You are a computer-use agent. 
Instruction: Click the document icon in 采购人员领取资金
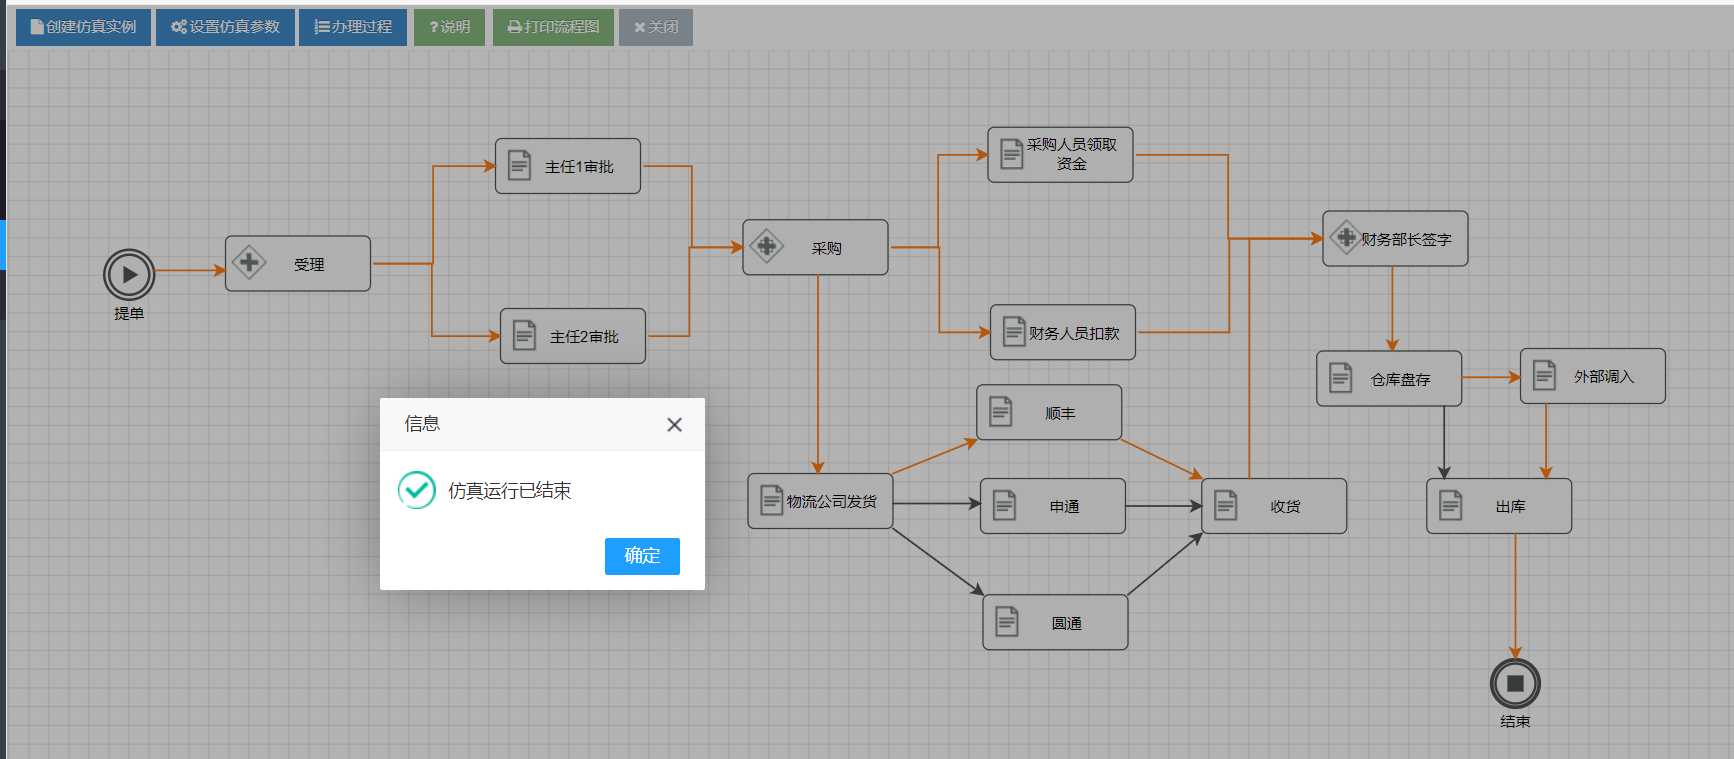[x=1011, y=153]
